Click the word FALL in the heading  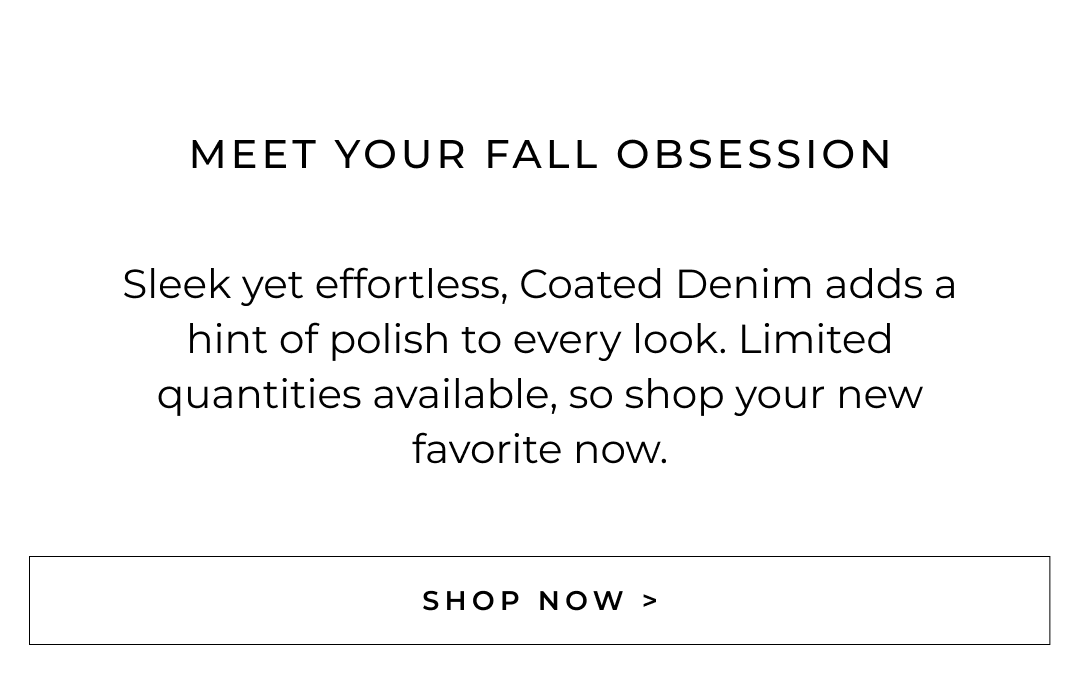[x=541, y=154]
